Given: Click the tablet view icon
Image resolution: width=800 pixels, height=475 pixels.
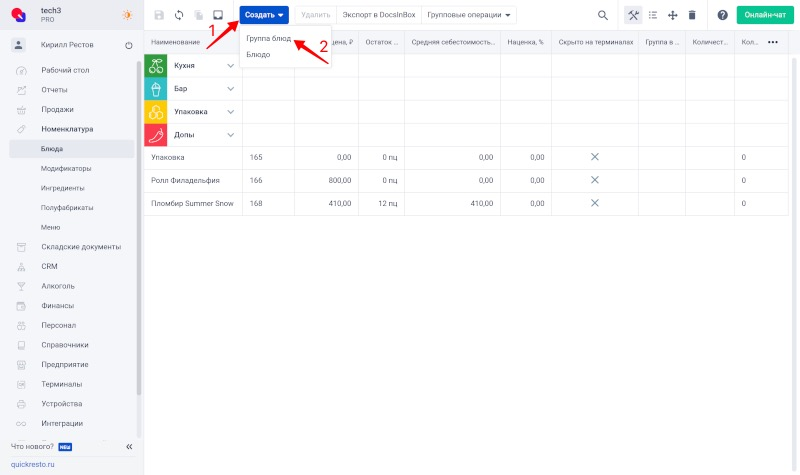Looking at the screenshot, I should point(218,15).
